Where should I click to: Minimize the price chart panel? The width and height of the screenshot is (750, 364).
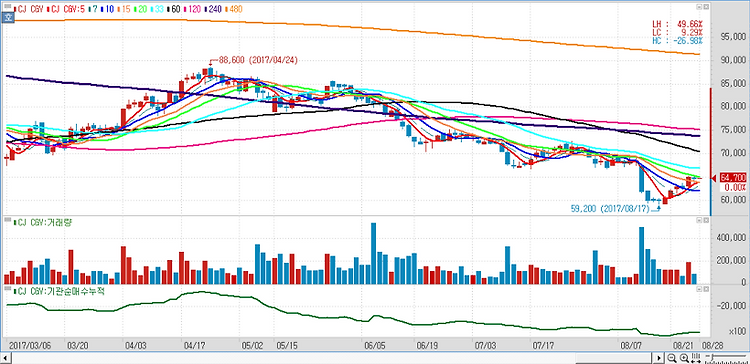pos(698,7)
